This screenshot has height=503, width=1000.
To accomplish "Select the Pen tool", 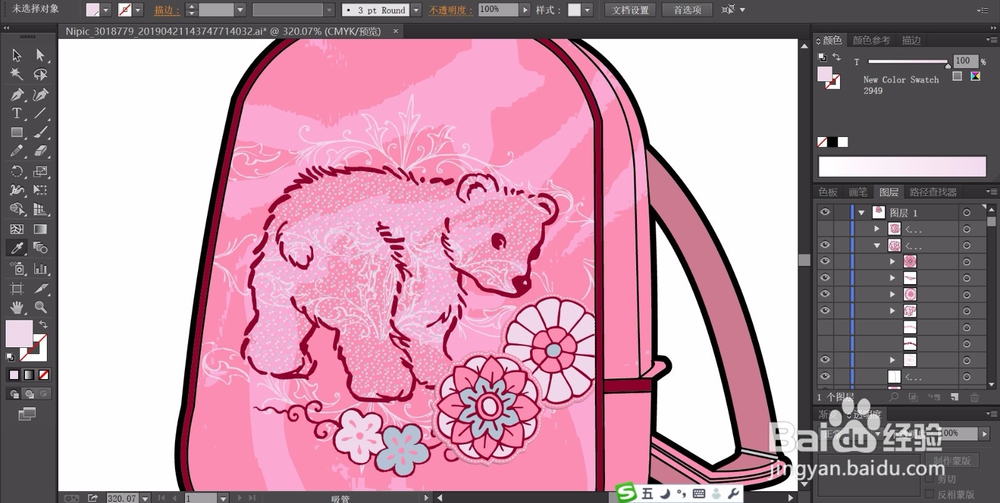I will (x=17, y=94).
